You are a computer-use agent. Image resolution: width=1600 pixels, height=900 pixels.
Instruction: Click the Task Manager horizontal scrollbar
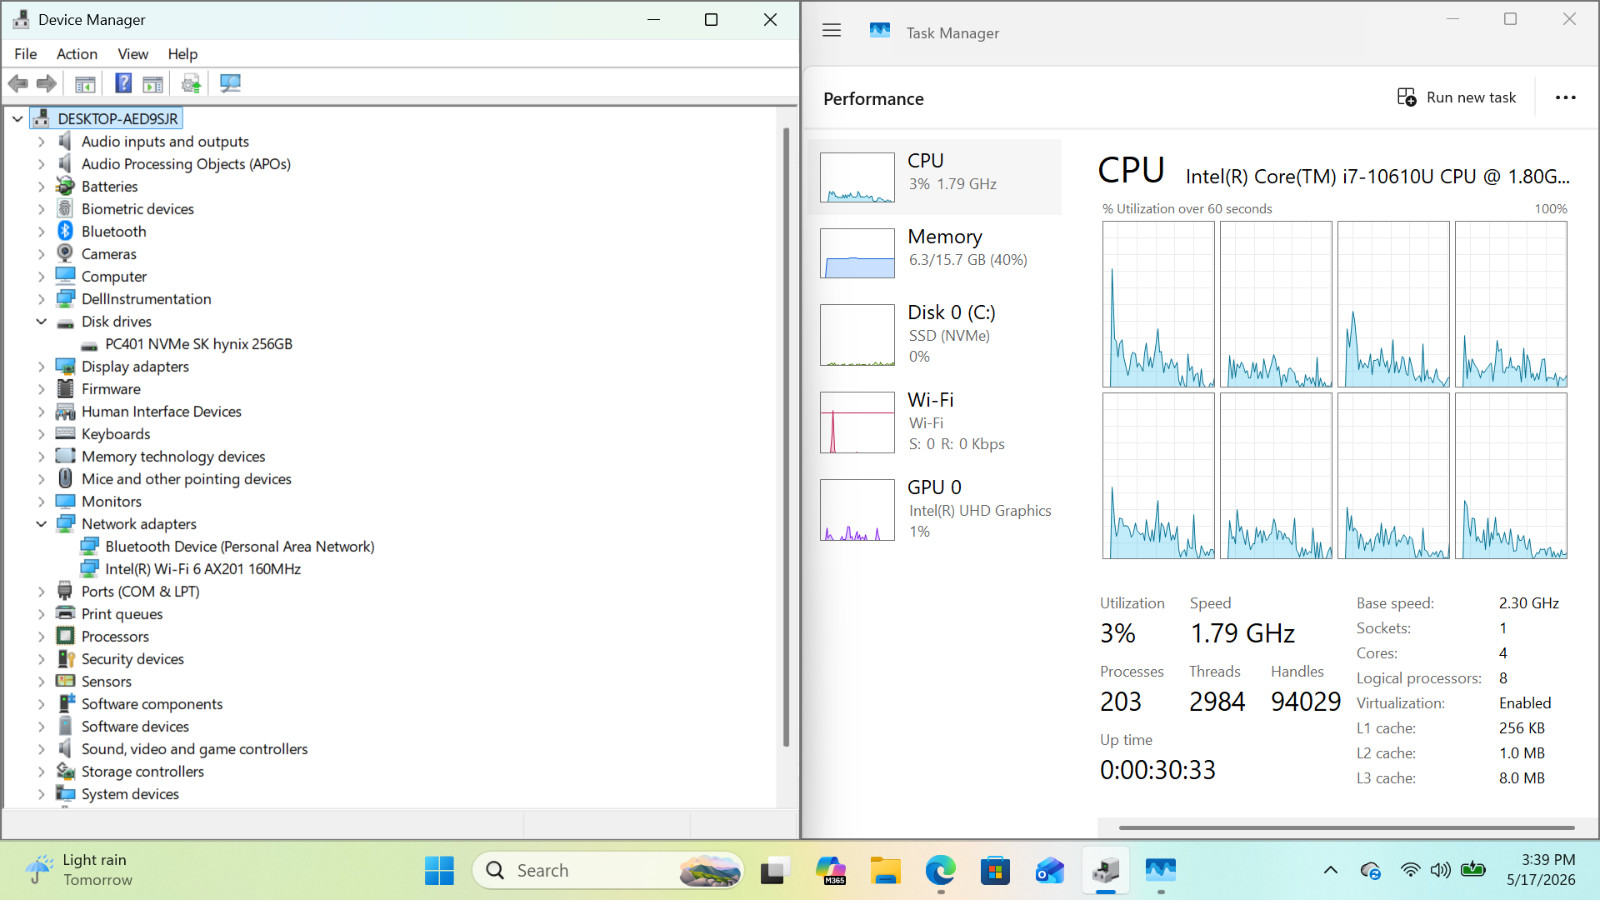click(x=1347, y=828)
